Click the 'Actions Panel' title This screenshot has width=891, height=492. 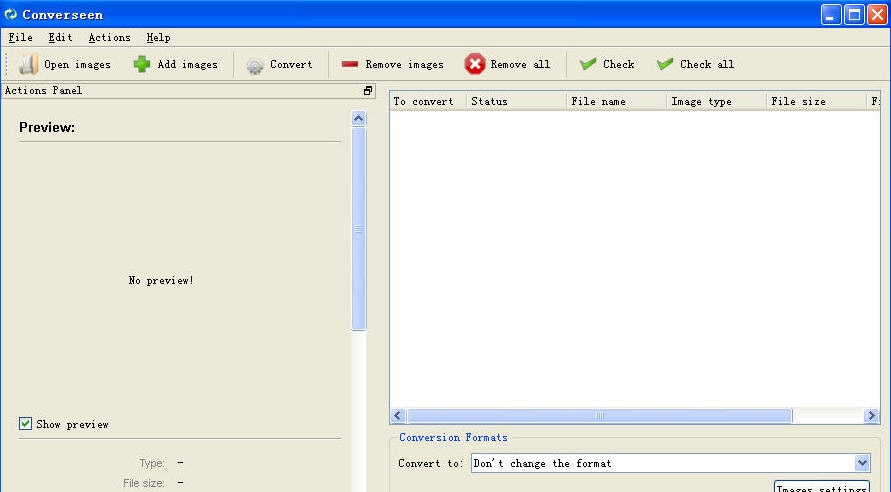coord(43,90)
